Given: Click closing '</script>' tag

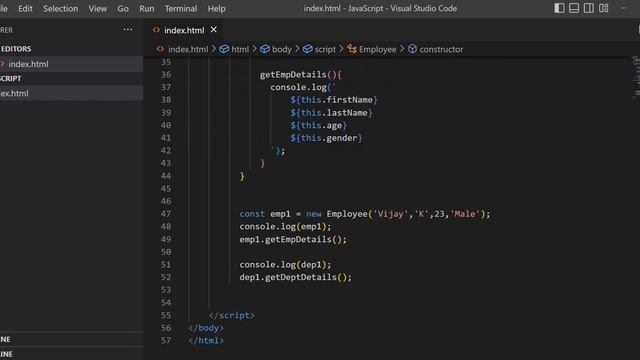Looking at the screenshot, I should pos(232,315).
